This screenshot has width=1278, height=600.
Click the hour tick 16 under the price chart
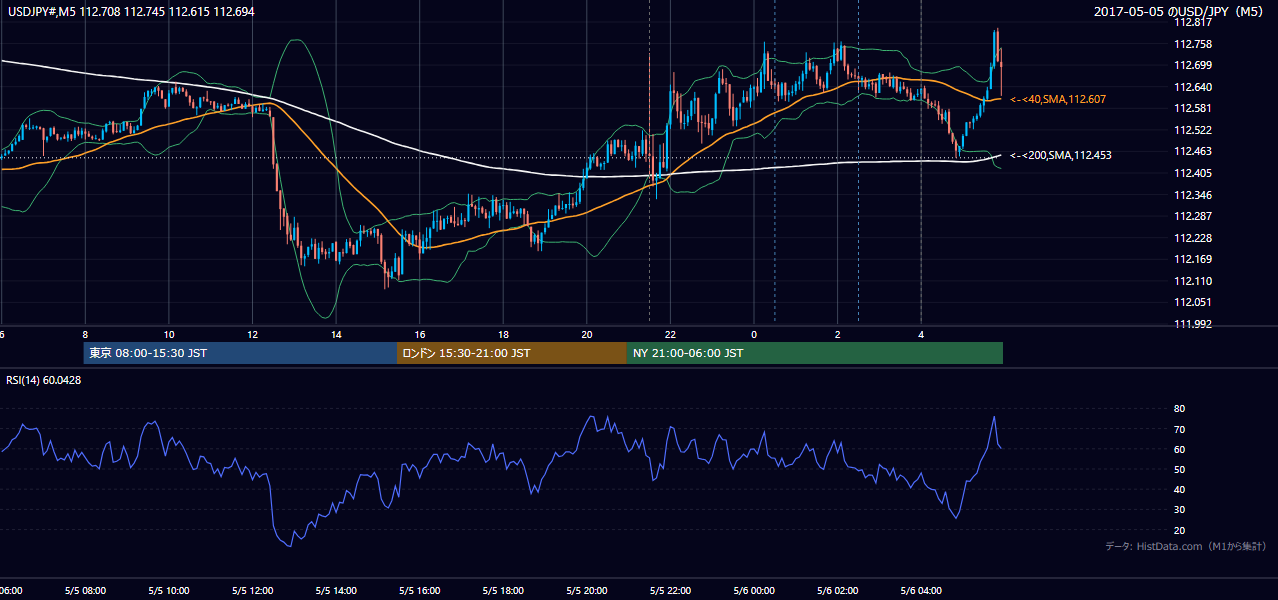420,334
